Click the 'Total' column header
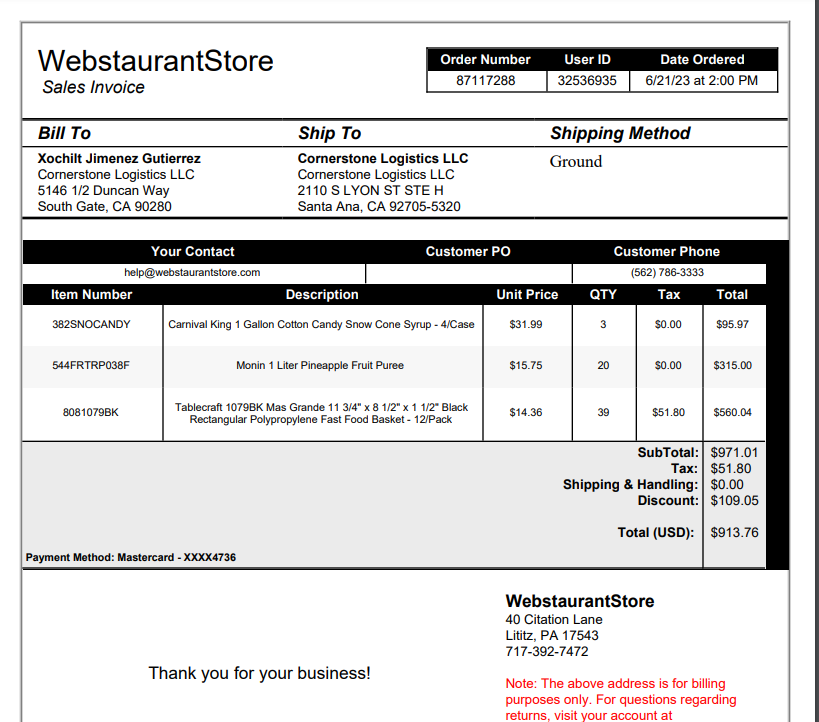The height and width of the screenshot is (722, 819). pos(732,295)
